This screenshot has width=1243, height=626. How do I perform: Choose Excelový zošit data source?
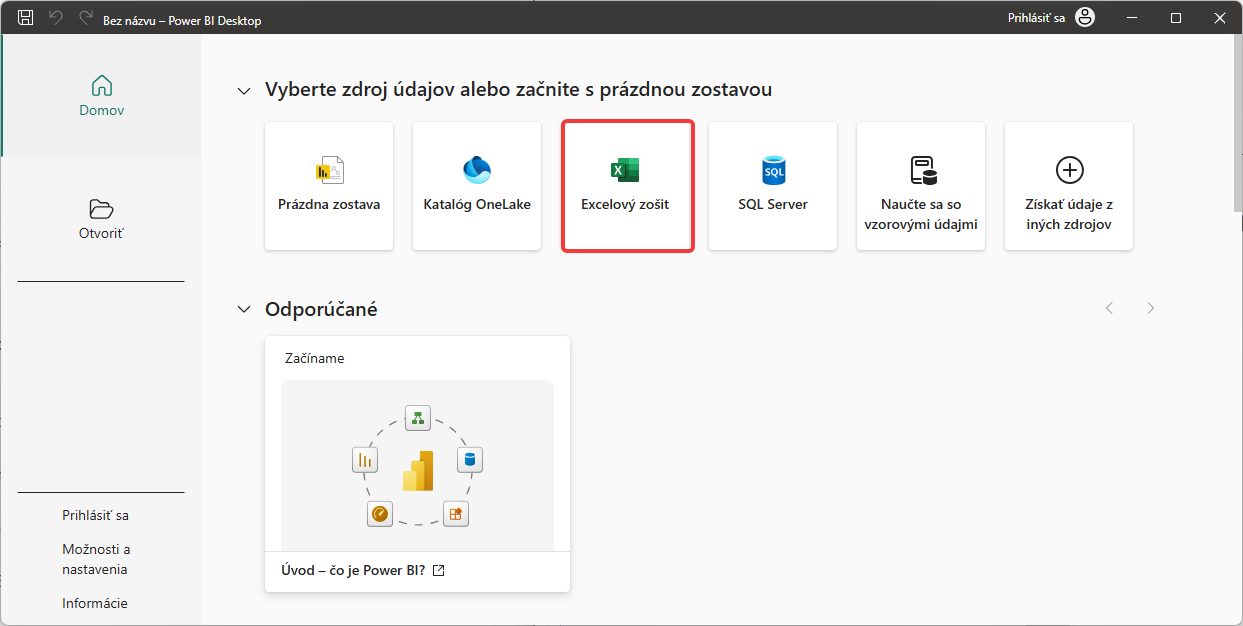tap(628, 186)
